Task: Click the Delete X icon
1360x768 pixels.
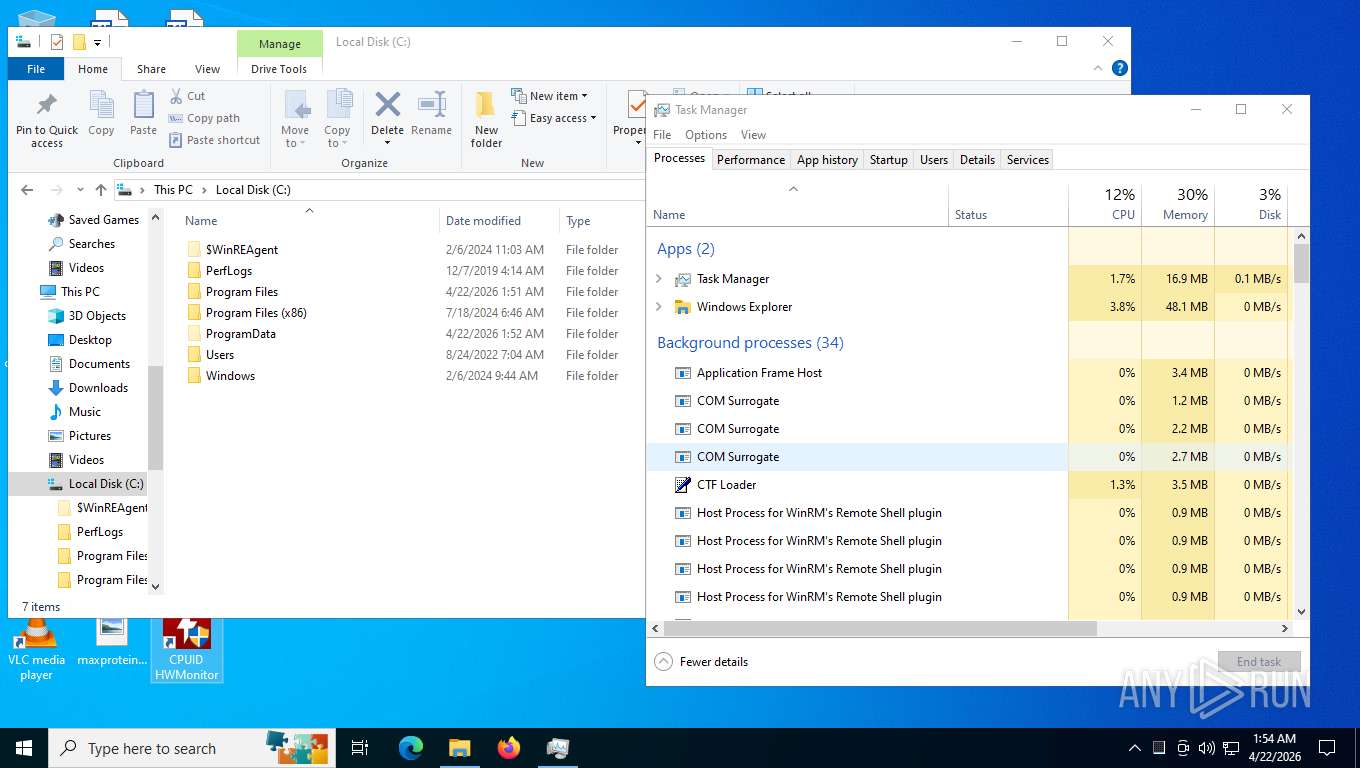Action: 387,104
